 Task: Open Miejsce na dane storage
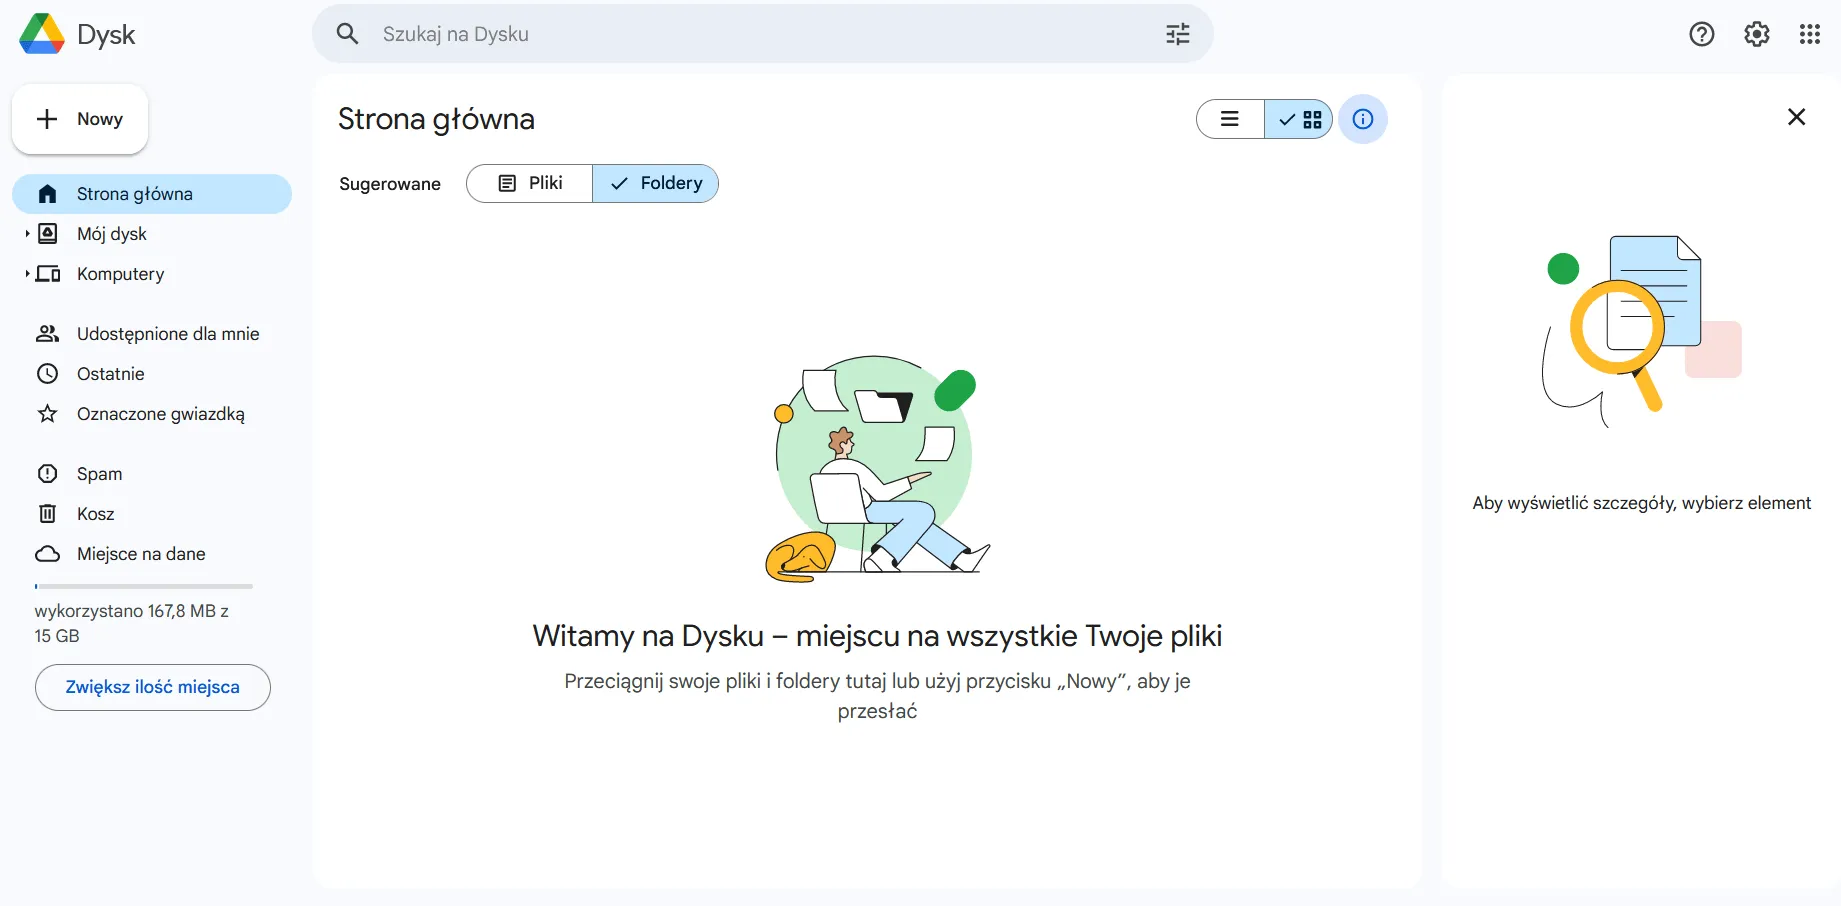[152, 554]
